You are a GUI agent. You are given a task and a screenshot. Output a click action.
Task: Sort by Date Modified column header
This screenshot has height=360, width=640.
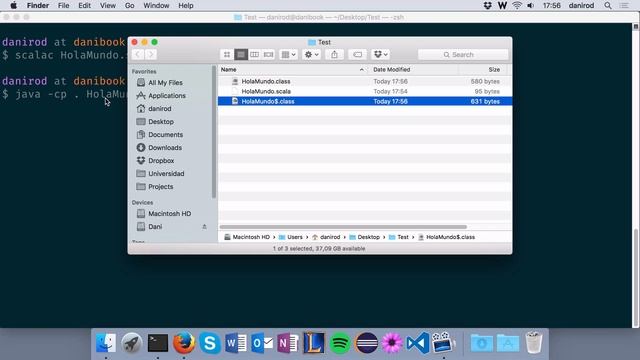tap(413, 70)
